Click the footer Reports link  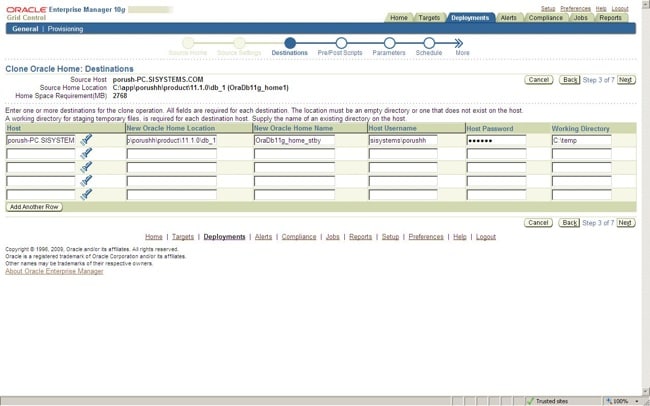360,237
